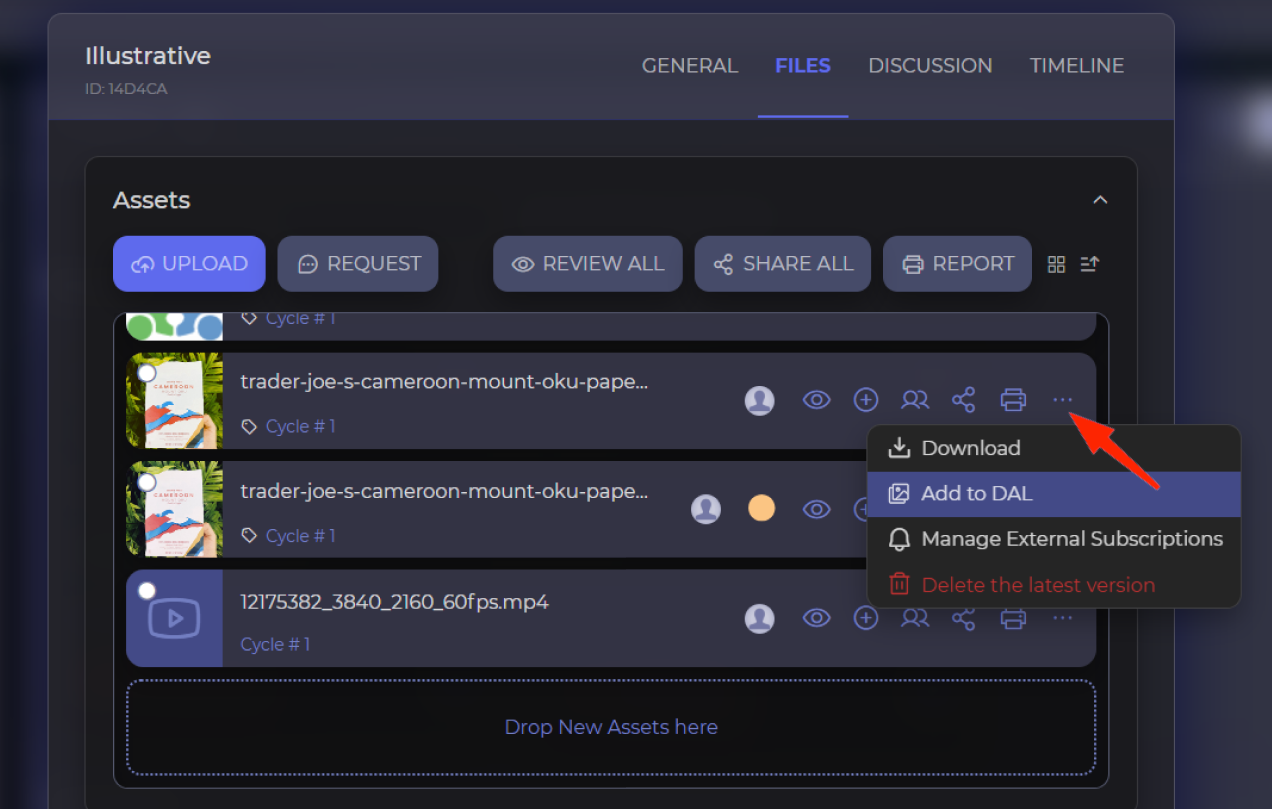Image resolution: width=1272 pixels, height=809 pixels.
Task: Select trader-joe asset without orange dot via circle
Action: point(147,373)
